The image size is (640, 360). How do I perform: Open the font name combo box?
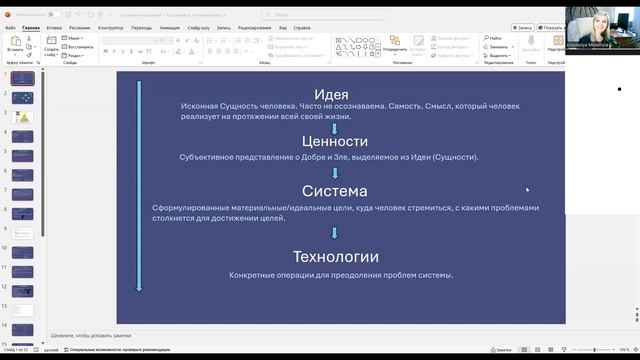coord(130,40)
